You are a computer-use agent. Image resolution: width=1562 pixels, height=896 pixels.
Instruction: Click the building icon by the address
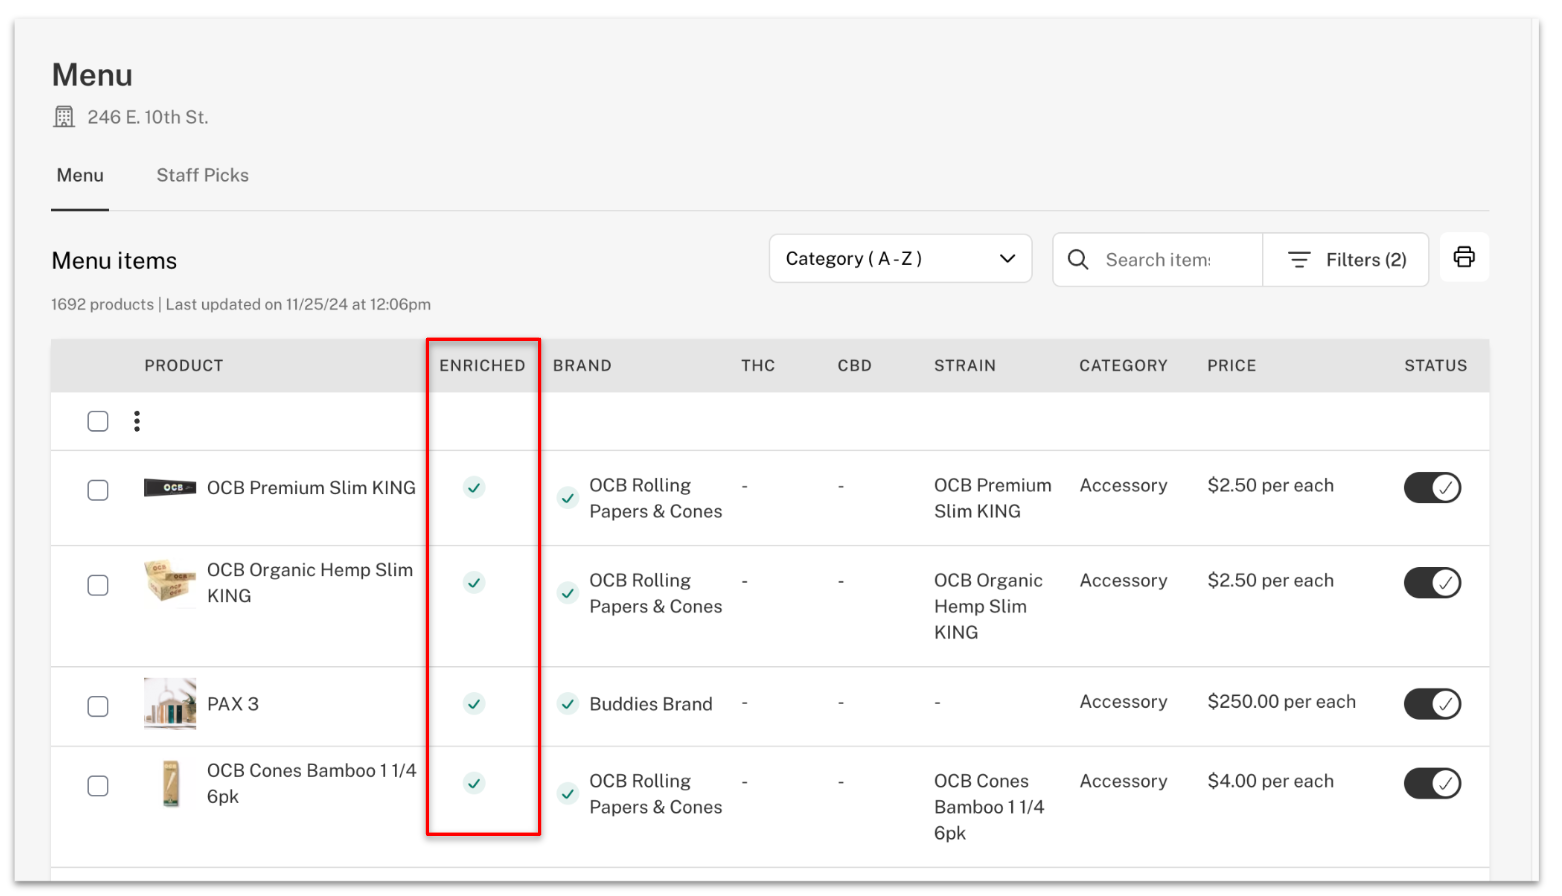tap(64, 117)
